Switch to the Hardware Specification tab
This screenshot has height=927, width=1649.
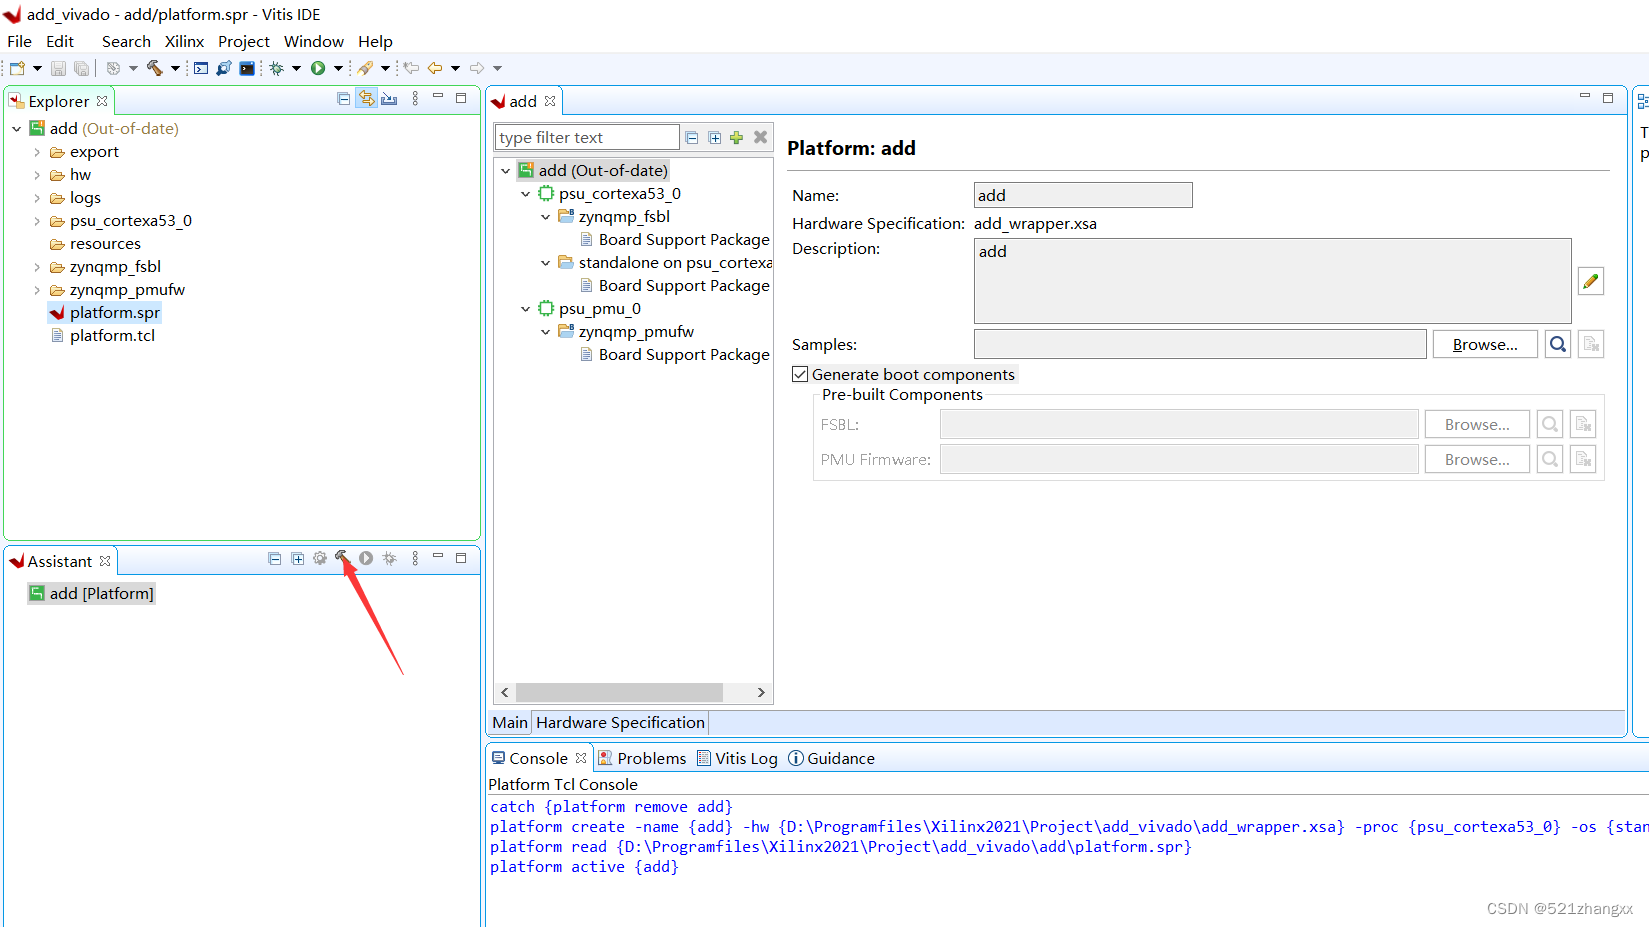(x=619, y=722)
